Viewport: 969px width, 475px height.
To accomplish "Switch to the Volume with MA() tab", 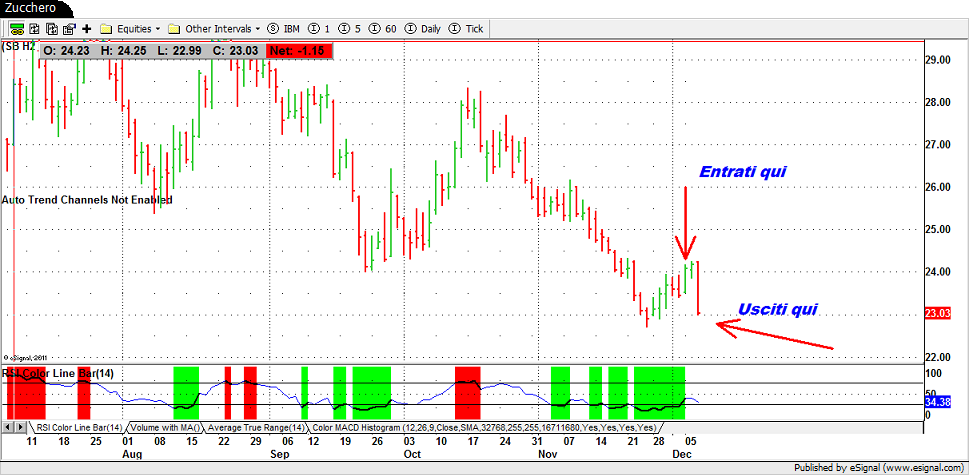I will click(x=163, y=427).
